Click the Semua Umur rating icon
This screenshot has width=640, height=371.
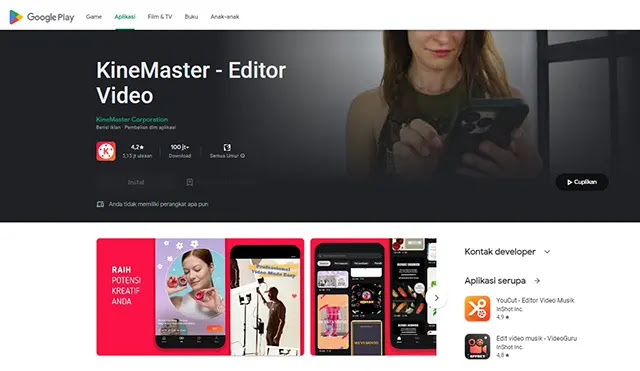pos(227,147)
